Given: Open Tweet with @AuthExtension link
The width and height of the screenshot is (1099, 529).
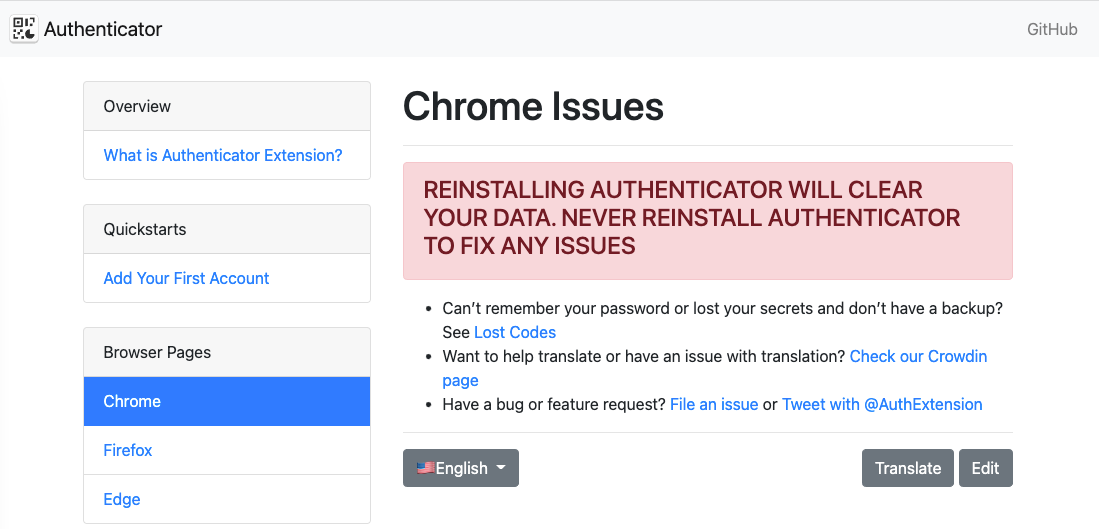Looking at the screenshot, I should click(882, 404).
